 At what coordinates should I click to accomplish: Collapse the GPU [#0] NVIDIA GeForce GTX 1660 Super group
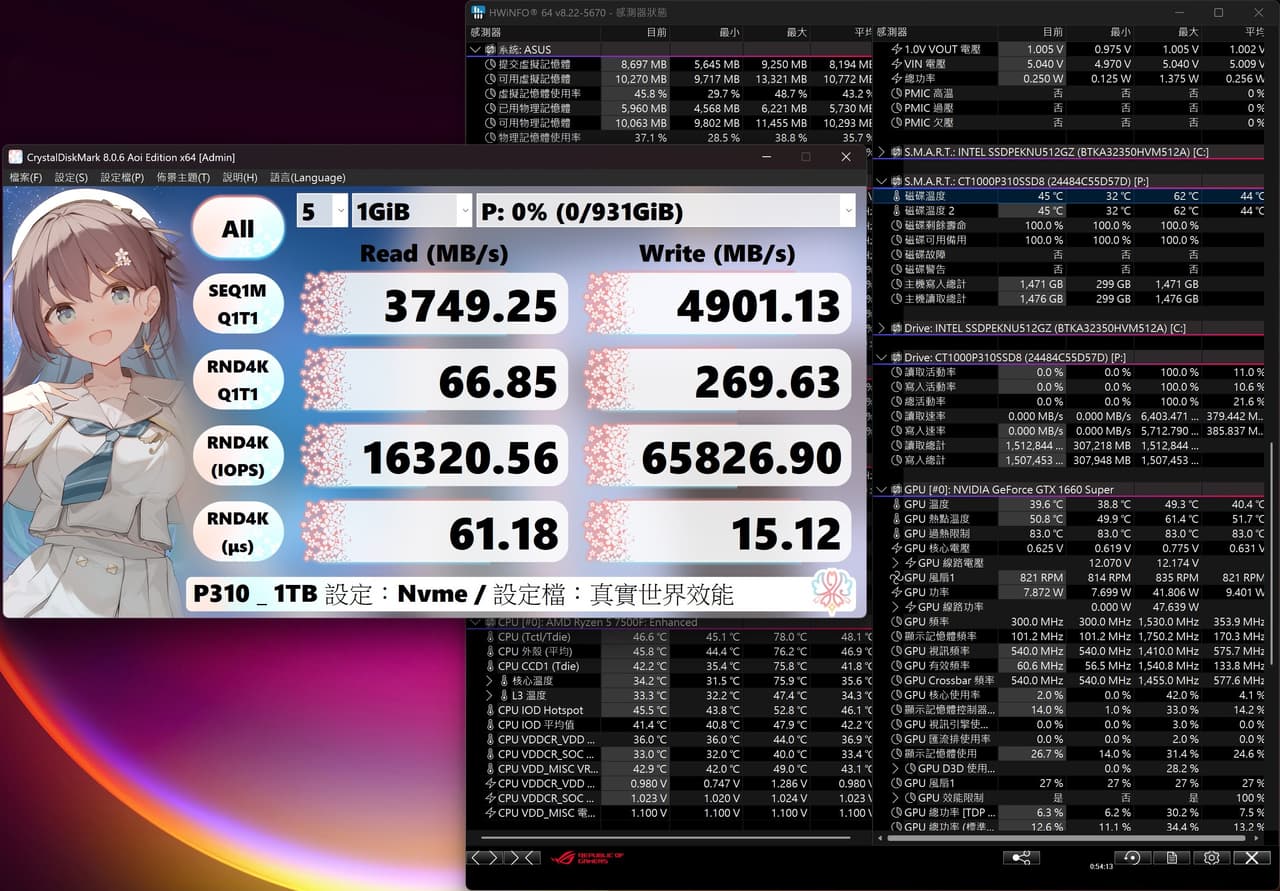coord(881,490)
